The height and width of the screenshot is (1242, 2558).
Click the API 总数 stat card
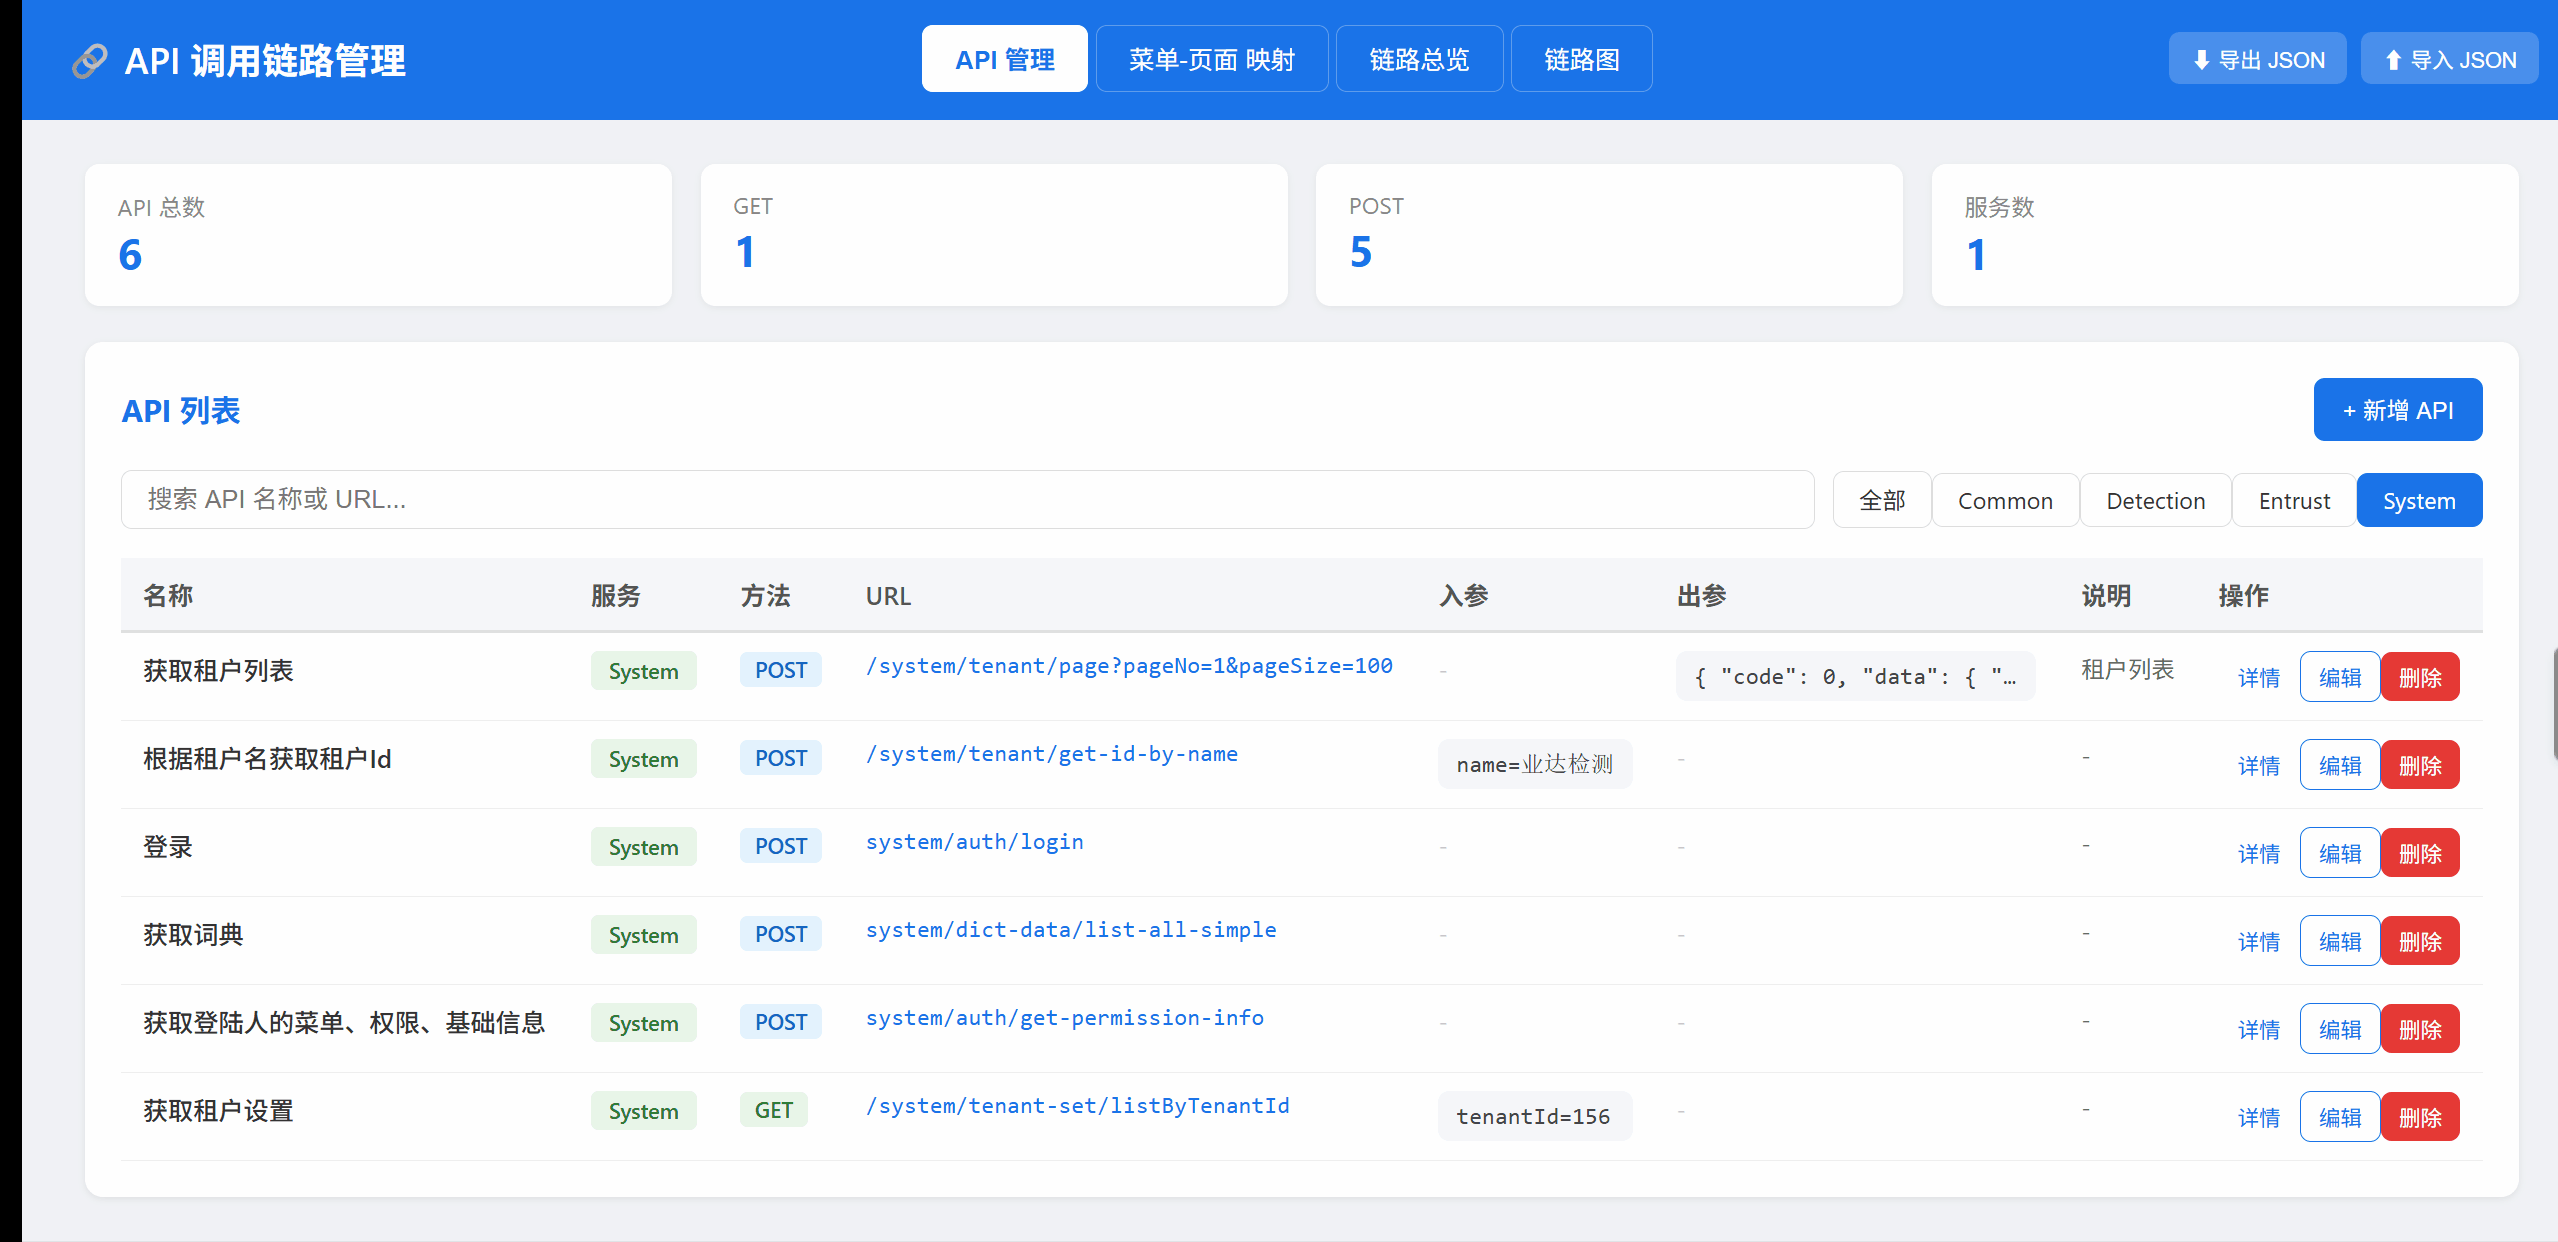tap(378, 235)
